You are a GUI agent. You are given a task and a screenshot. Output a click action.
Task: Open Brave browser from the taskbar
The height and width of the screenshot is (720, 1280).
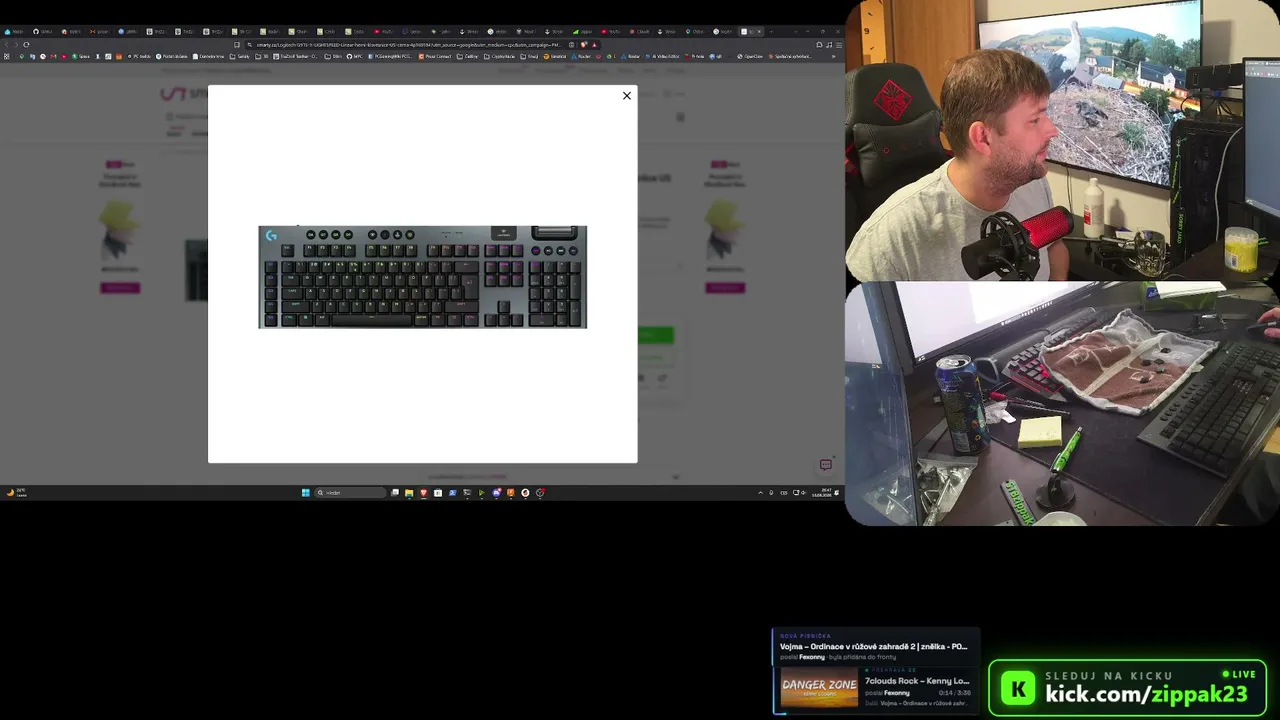point(424,492)
